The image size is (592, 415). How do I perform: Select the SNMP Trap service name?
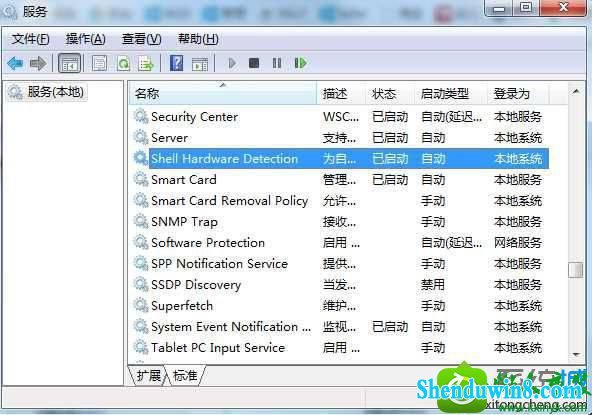[x=184, y=222]
